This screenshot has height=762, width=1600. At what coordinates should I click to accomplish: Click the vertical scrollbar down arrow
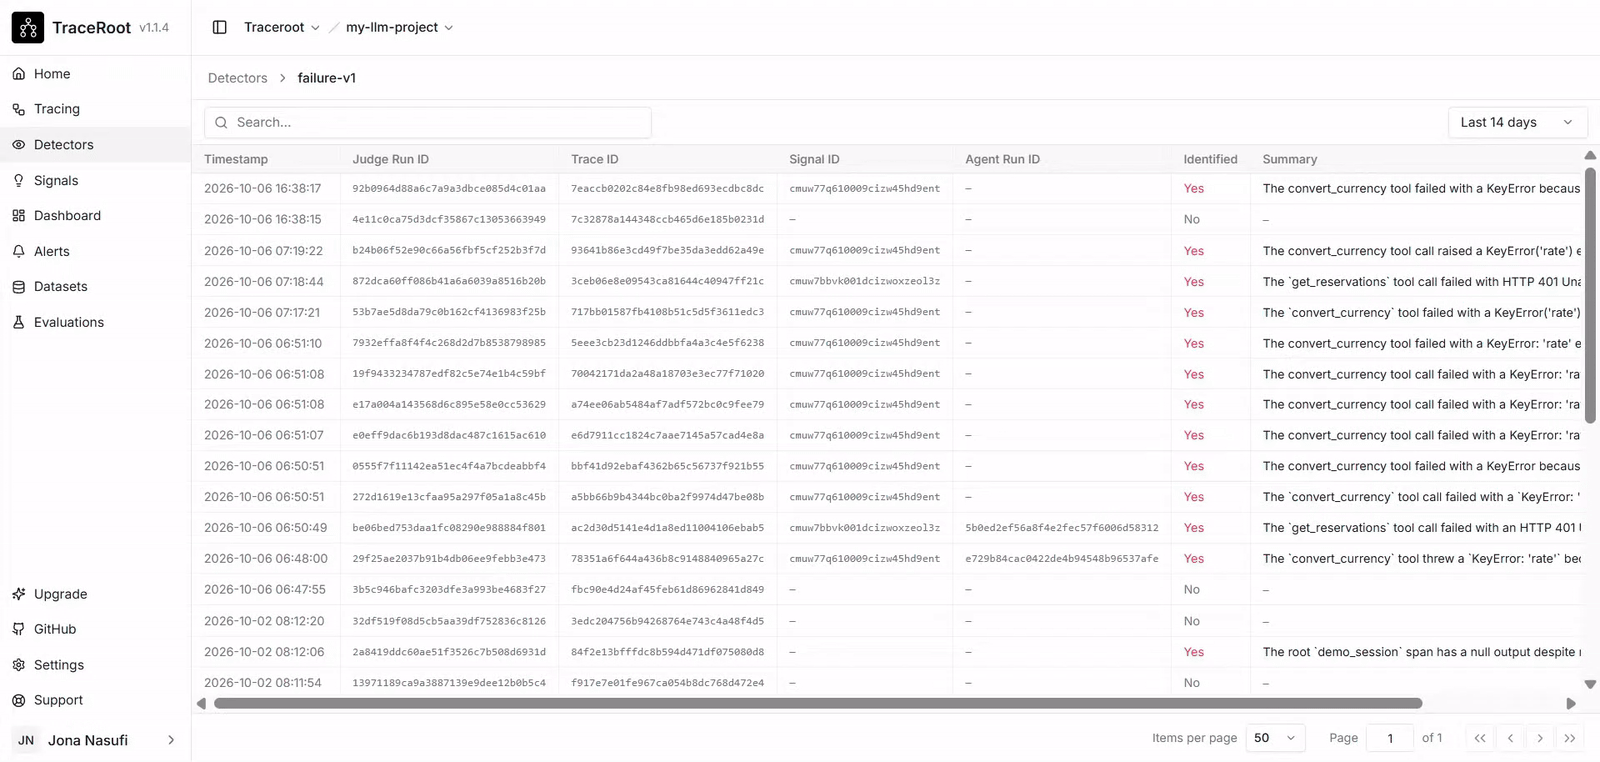pos(1591,685)
